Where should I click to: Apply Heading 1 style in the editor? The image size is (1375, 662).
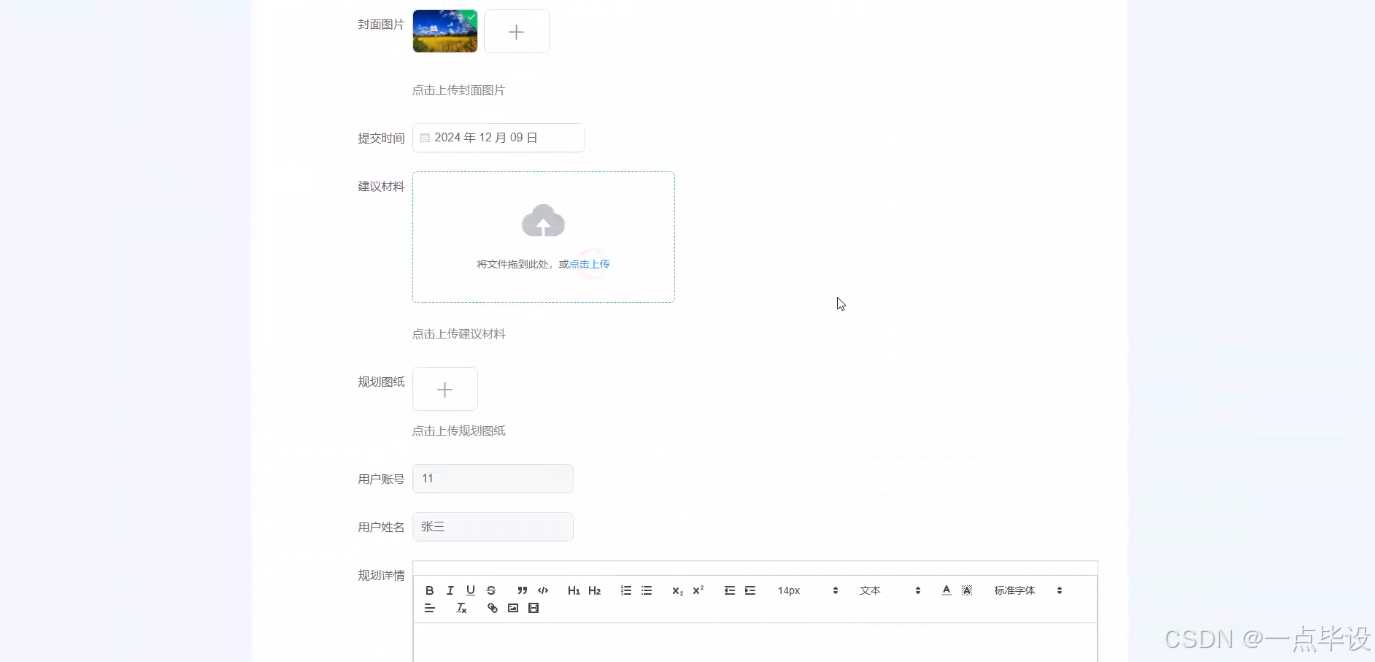click(573, 590)
